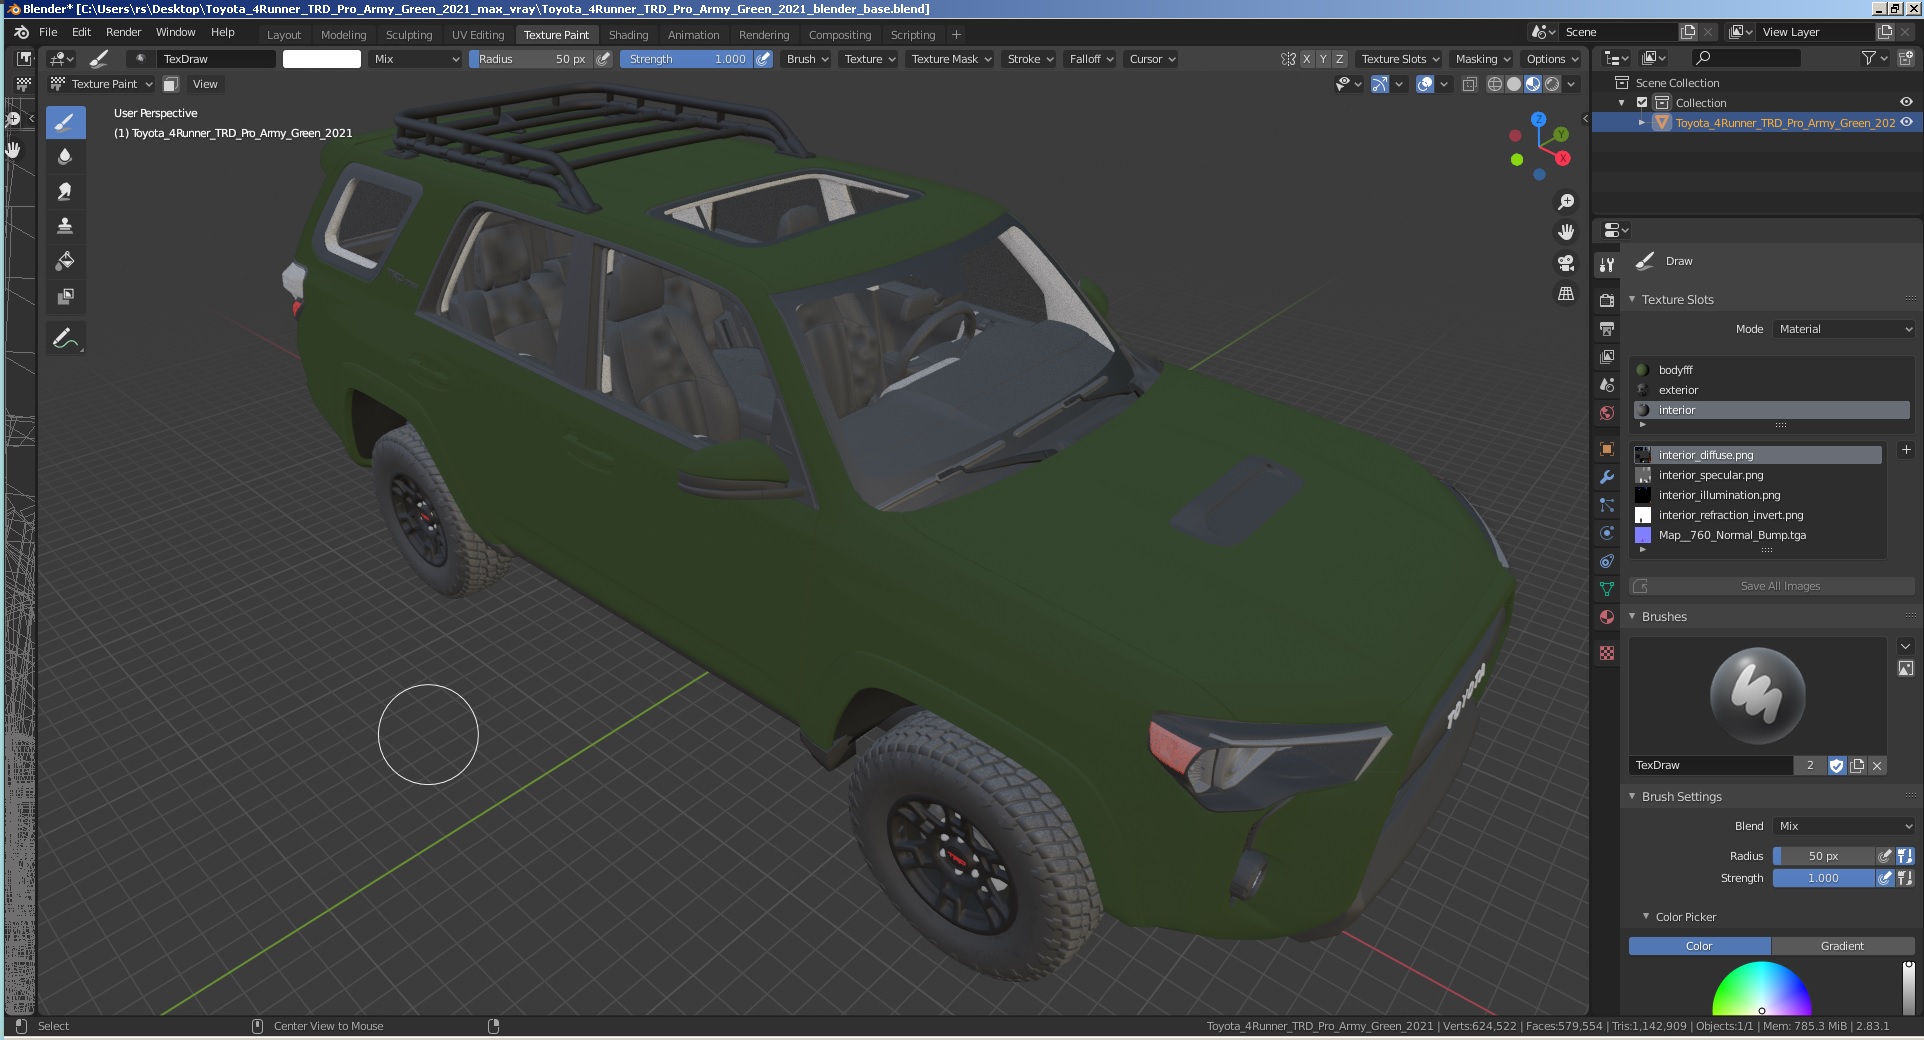
Task: Toggle fake user shield on TexDraw brush
Action: pyautogui.click(x=1837, y=765)
